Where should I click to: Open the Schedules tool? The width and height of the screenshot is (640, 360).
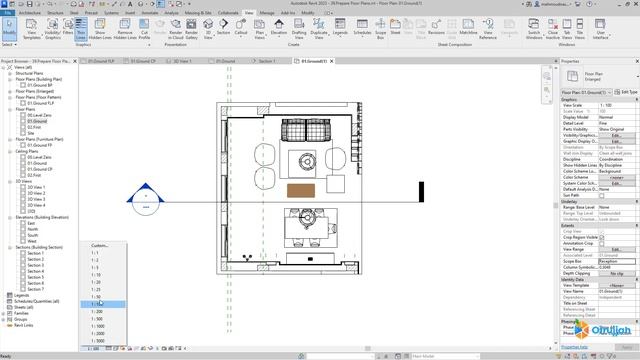pos(362,27)
